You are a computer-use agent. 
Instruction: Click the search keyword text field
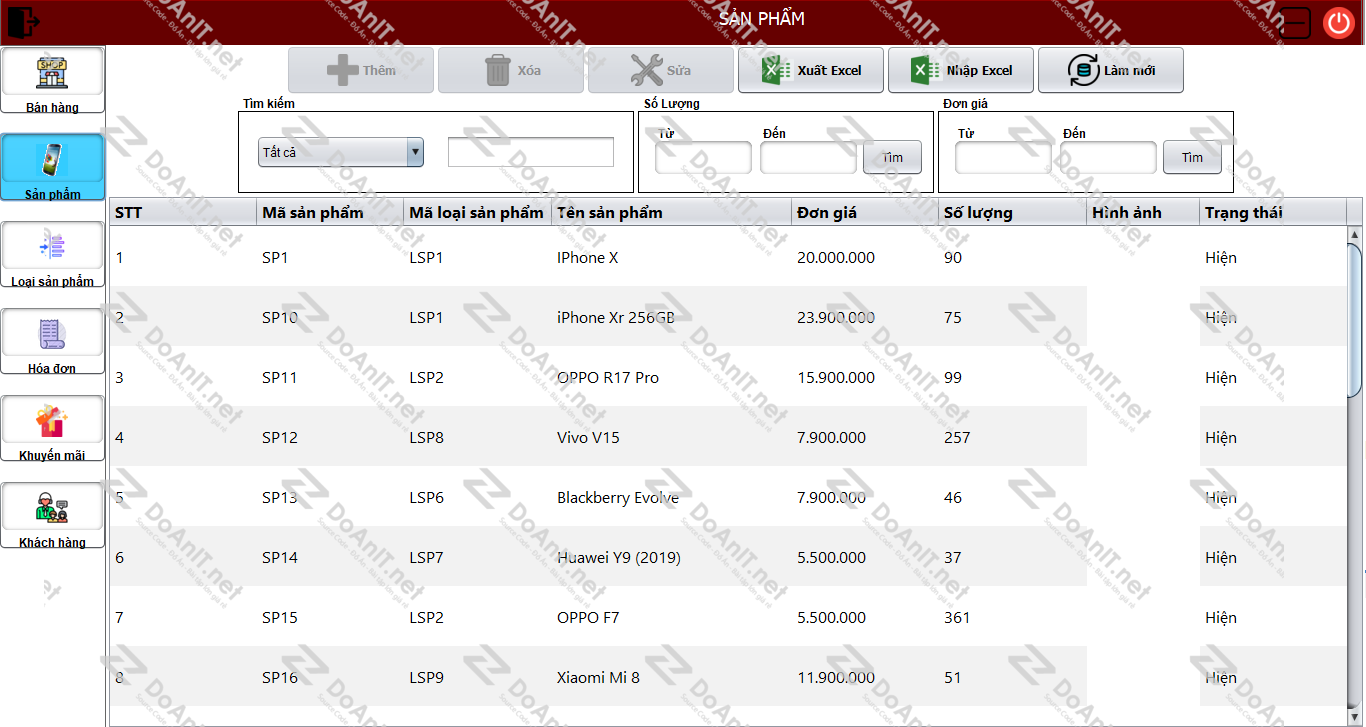531,152
